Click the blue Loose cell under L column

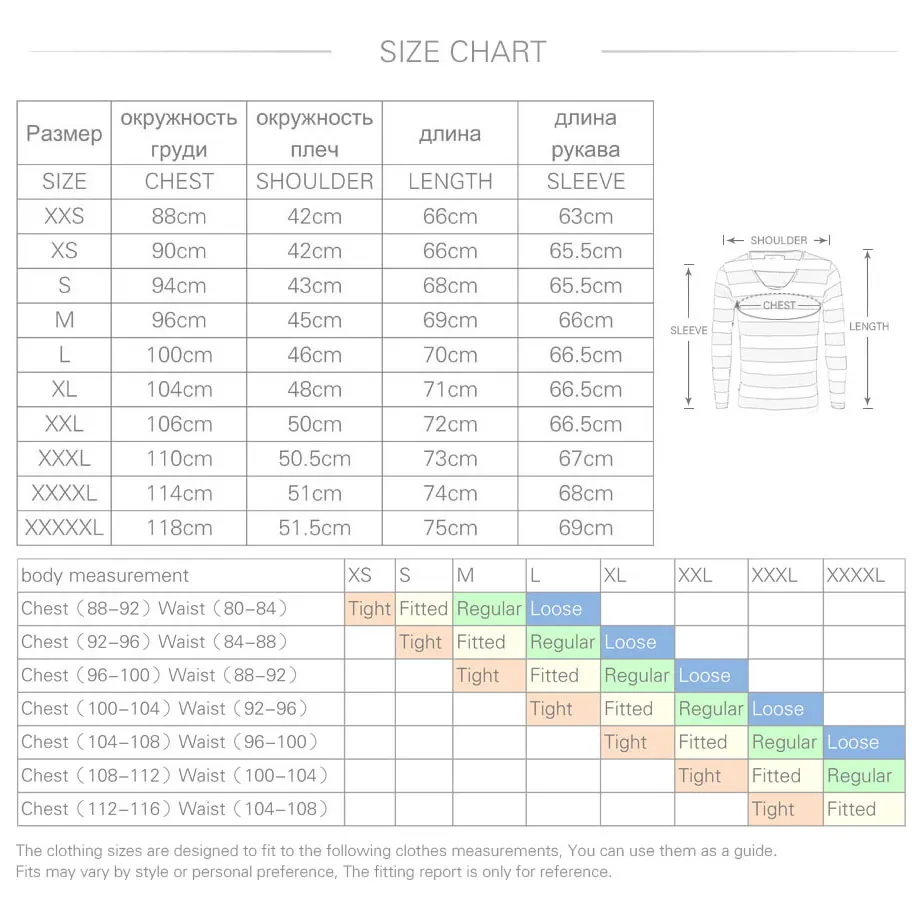563,609
